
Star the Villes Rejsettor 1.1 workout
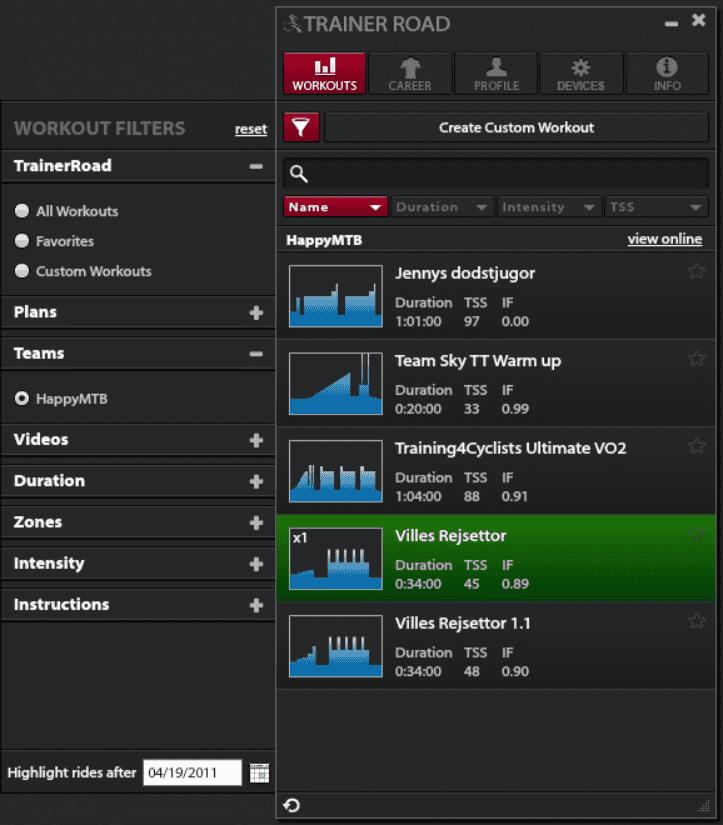point(697,621)
